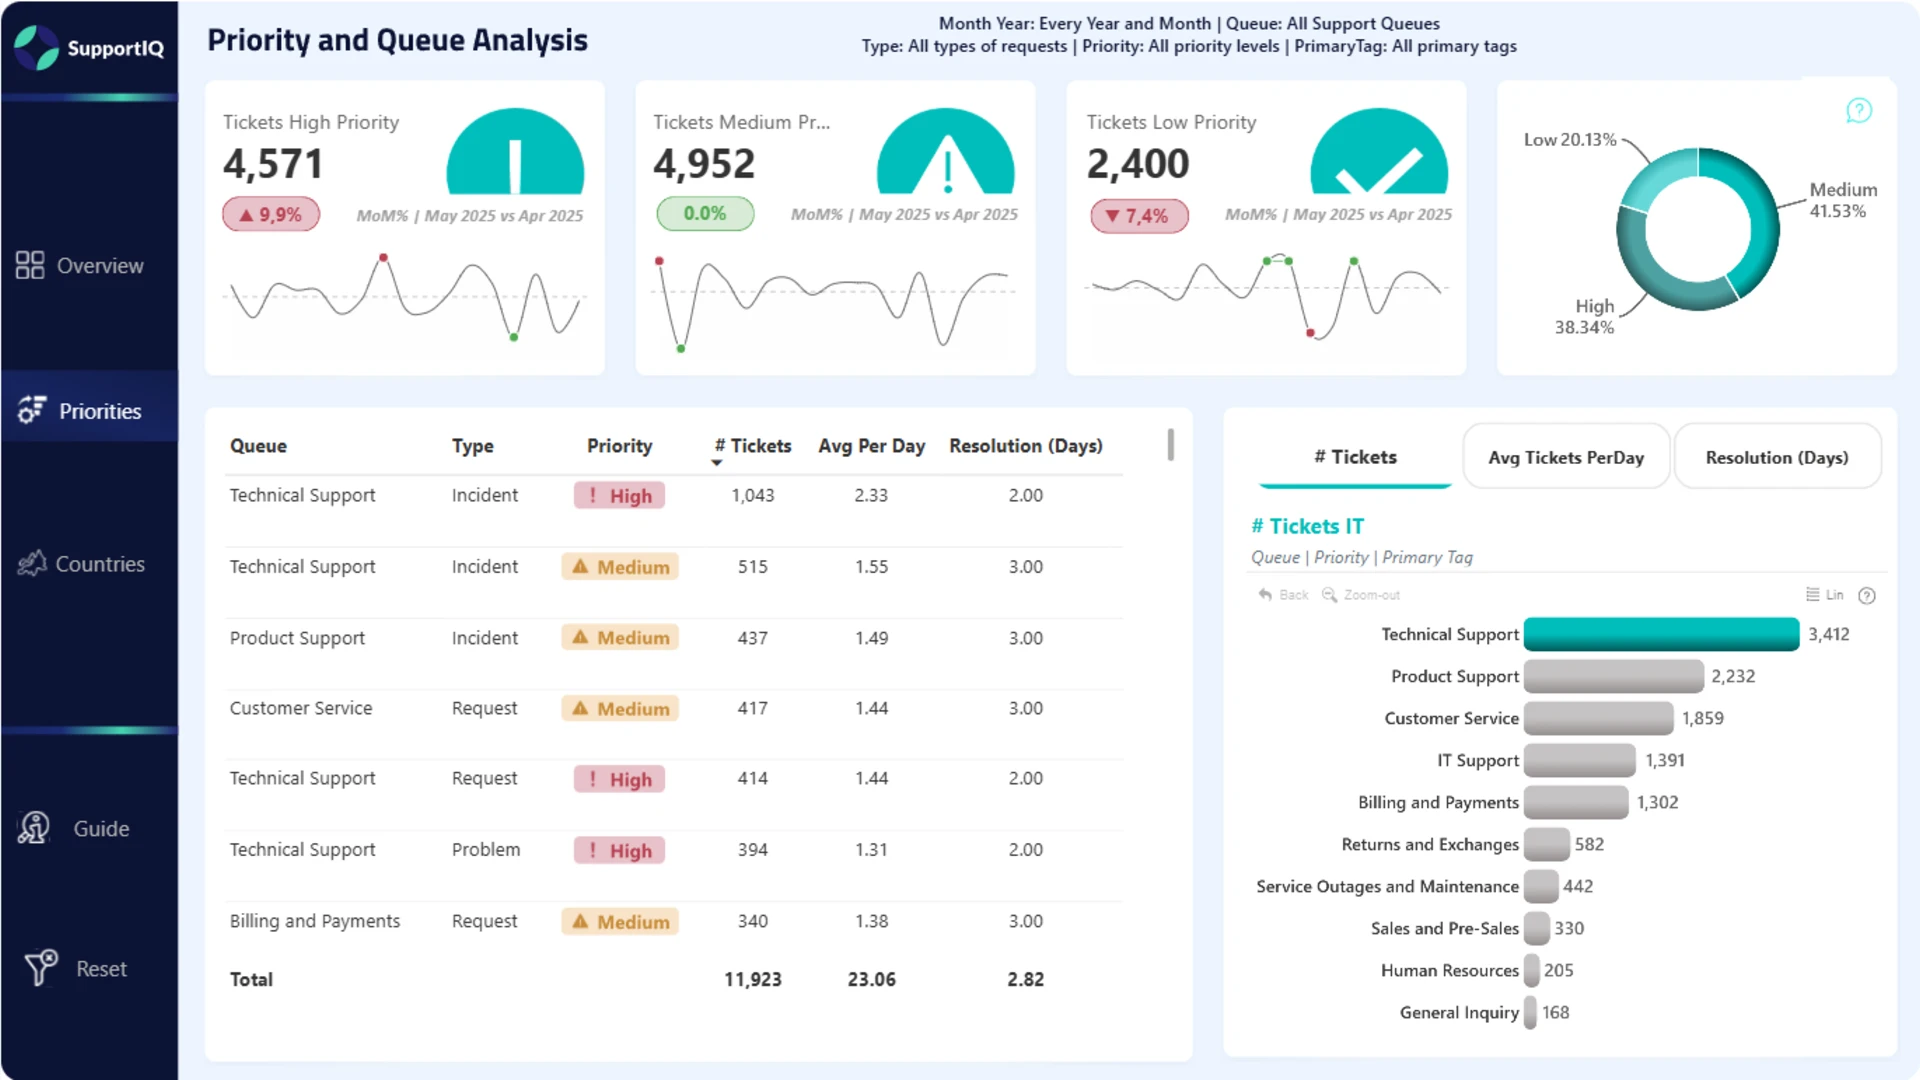The image size is (1920, 1080).
Task: Click the '11,923' total tickets value
Action: click(753, 980)
